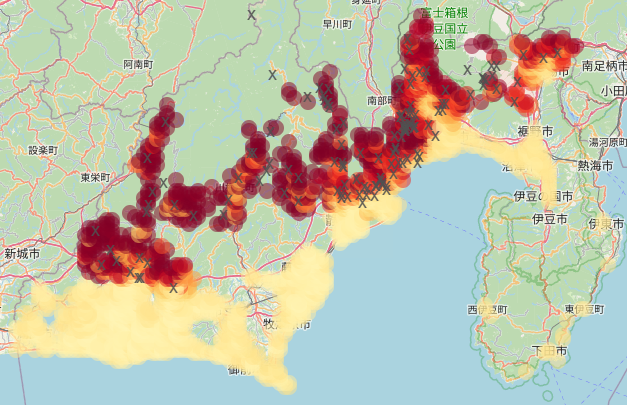Click the 下田市 city label
Image resolution: width=627 pixels, height=405 pixels.
click(549, 352)
